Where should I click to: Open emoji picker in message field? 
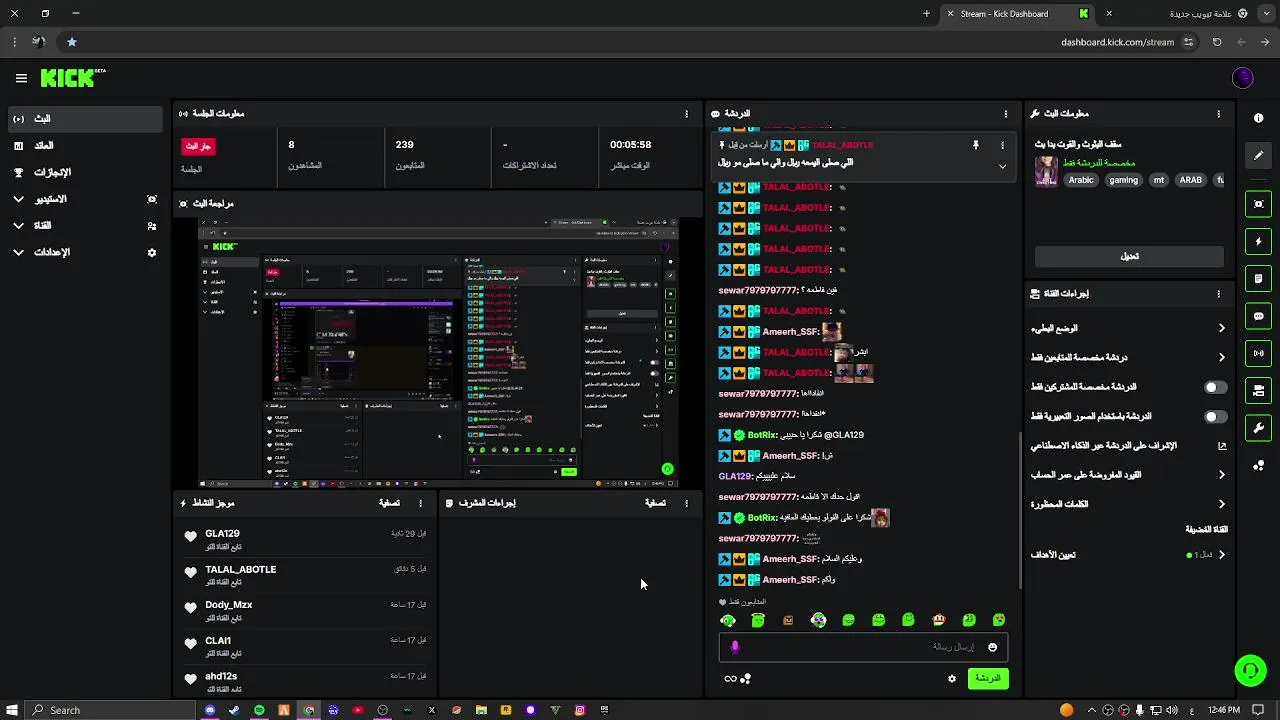(x=992, y=647)
